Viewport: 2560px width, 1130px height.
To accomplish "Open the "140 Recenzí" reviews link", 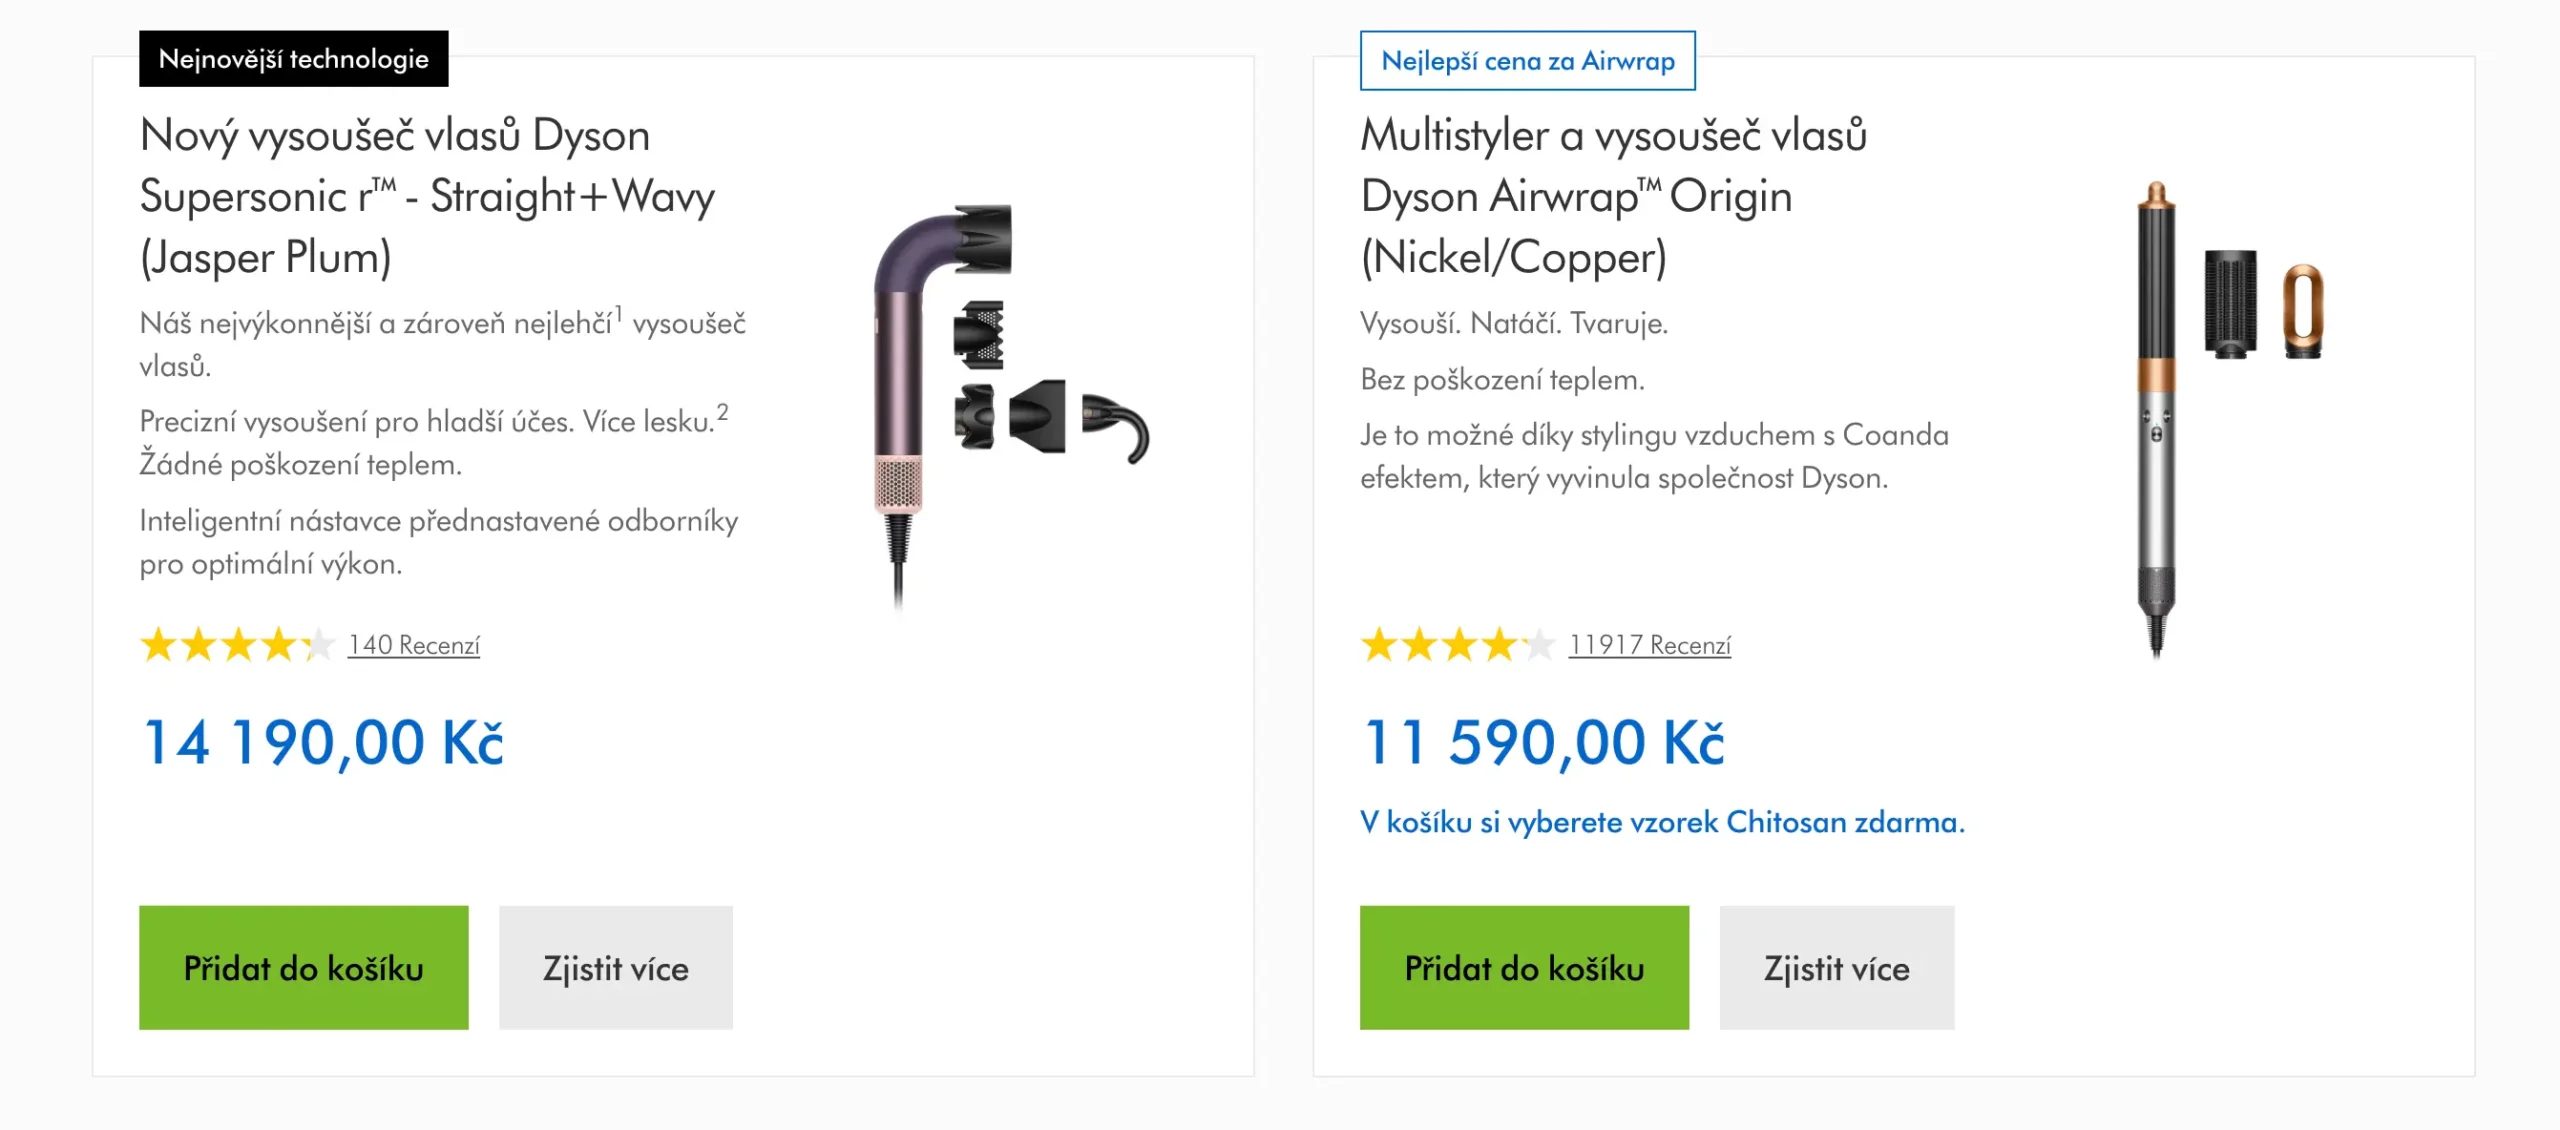I will pos(413,645).
